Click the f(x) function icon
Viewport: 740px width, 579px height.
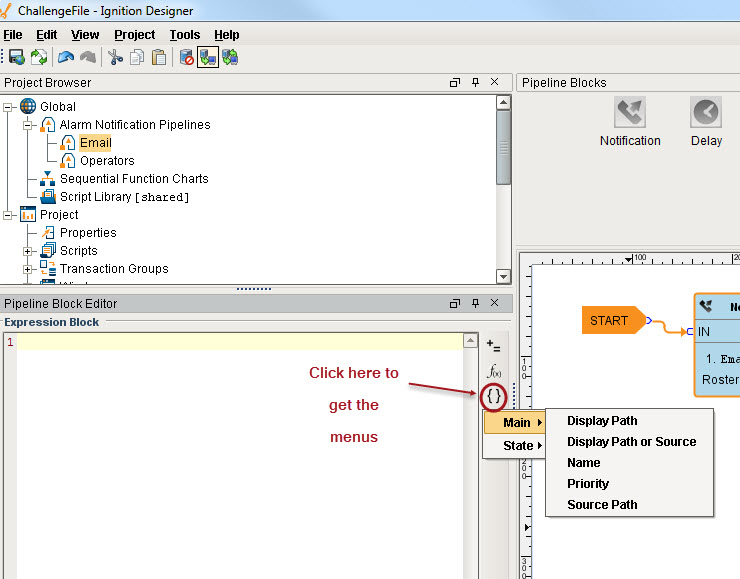494,371
